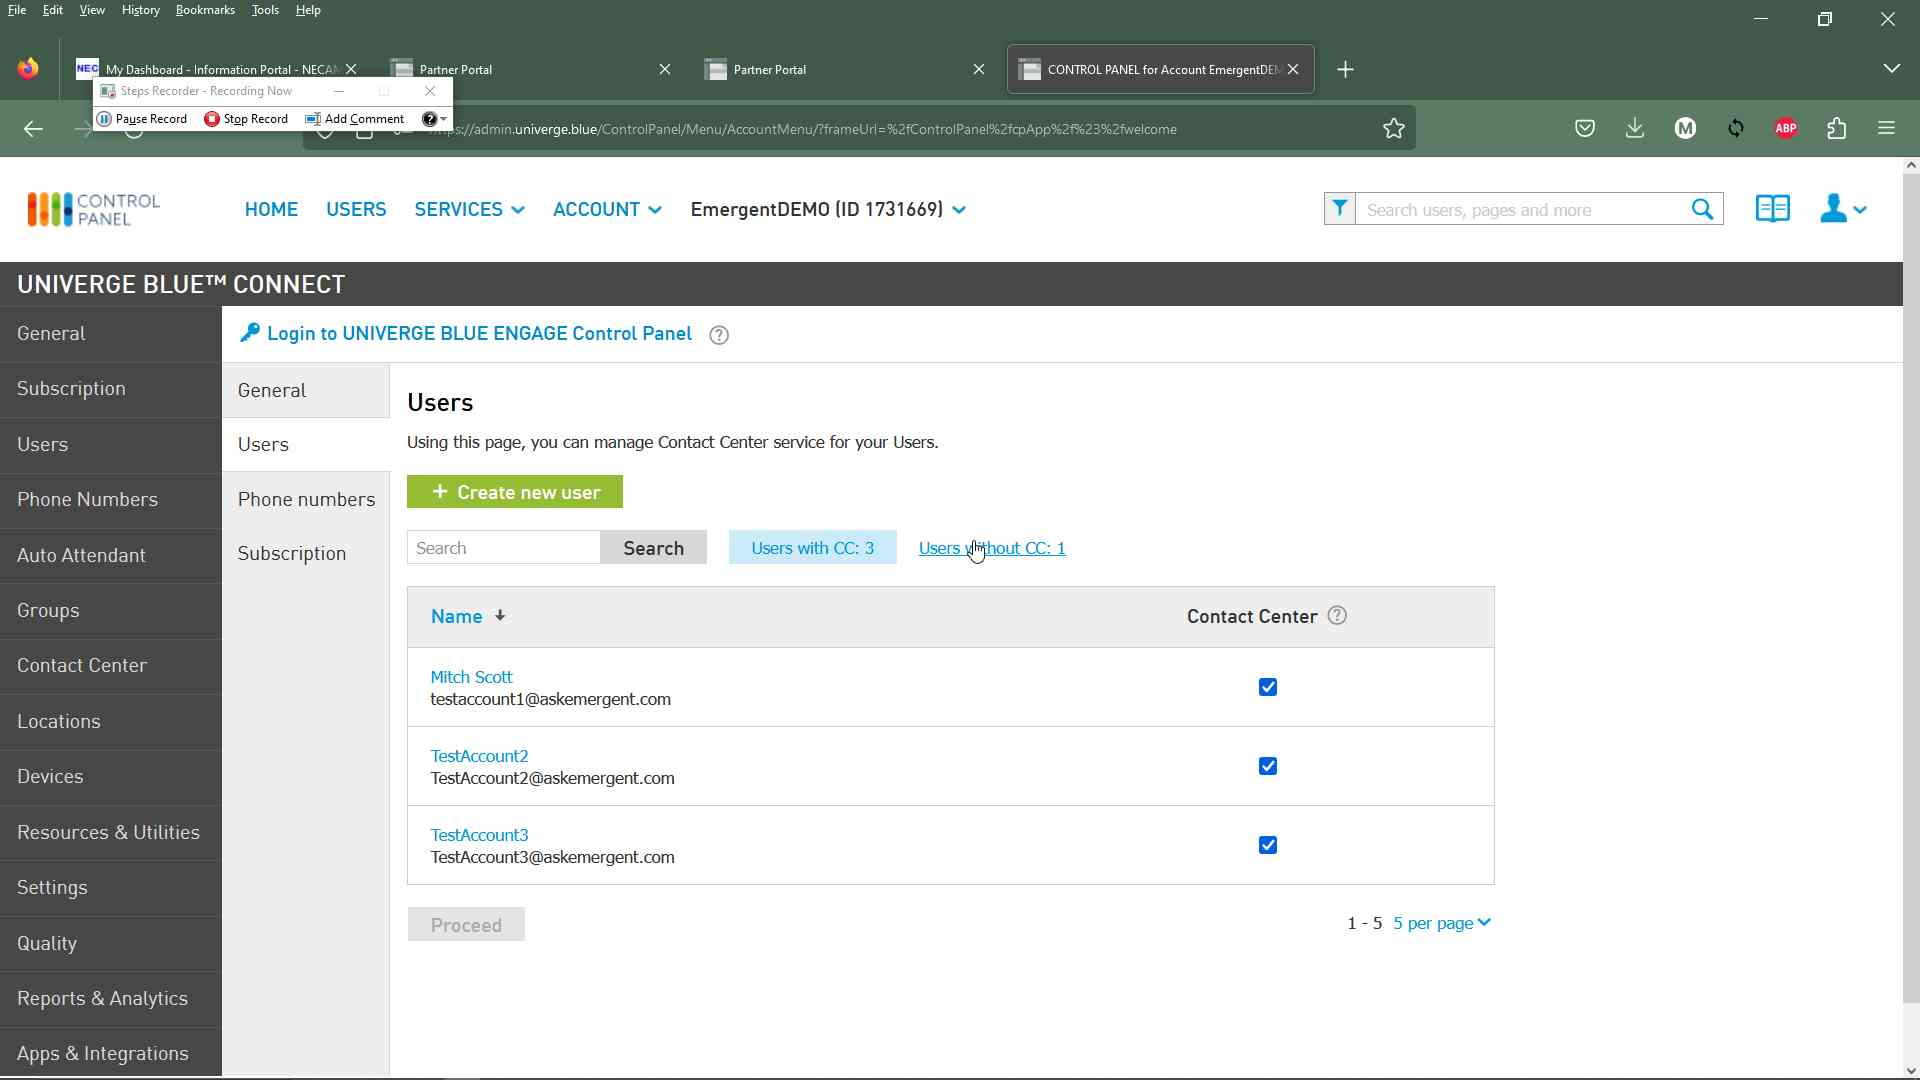The width and height of the screenshot is (1920, 1080).
Task: Open Resources & Utilities in the left sidebar
Action: (x=110, y=832)
